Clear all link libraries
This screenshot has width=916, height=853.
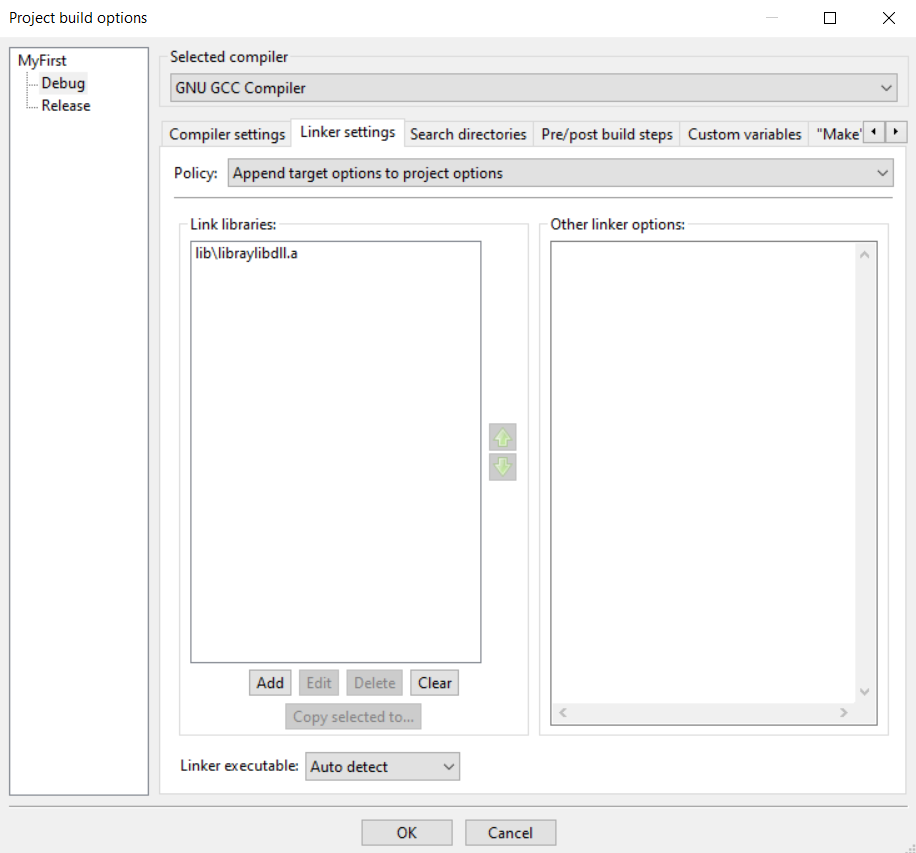434,683
